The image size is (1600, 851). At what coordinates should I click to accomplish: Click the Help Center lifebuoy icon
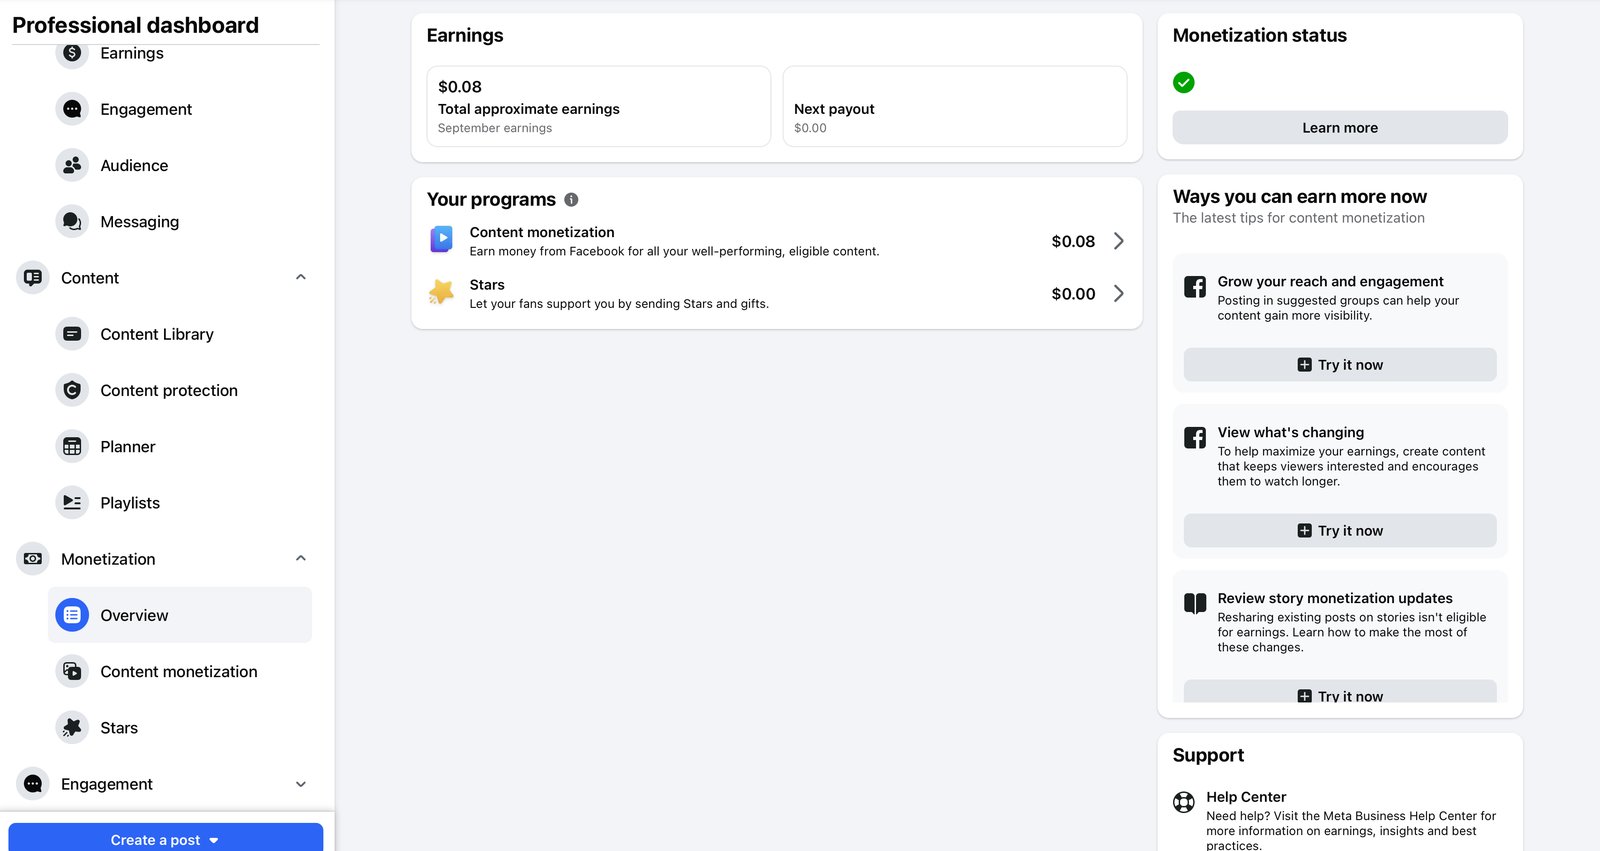[1184, 802]
